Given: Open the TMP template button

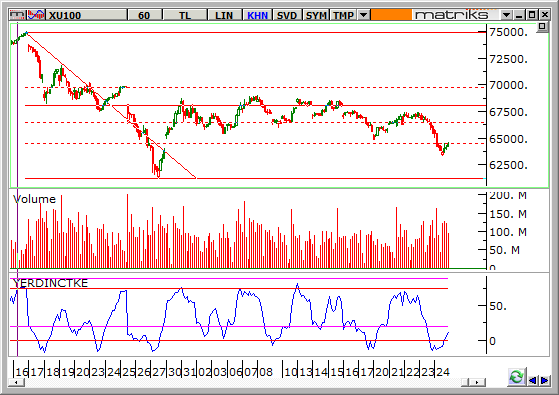Looking at the screenshot, I should [344, 15].
